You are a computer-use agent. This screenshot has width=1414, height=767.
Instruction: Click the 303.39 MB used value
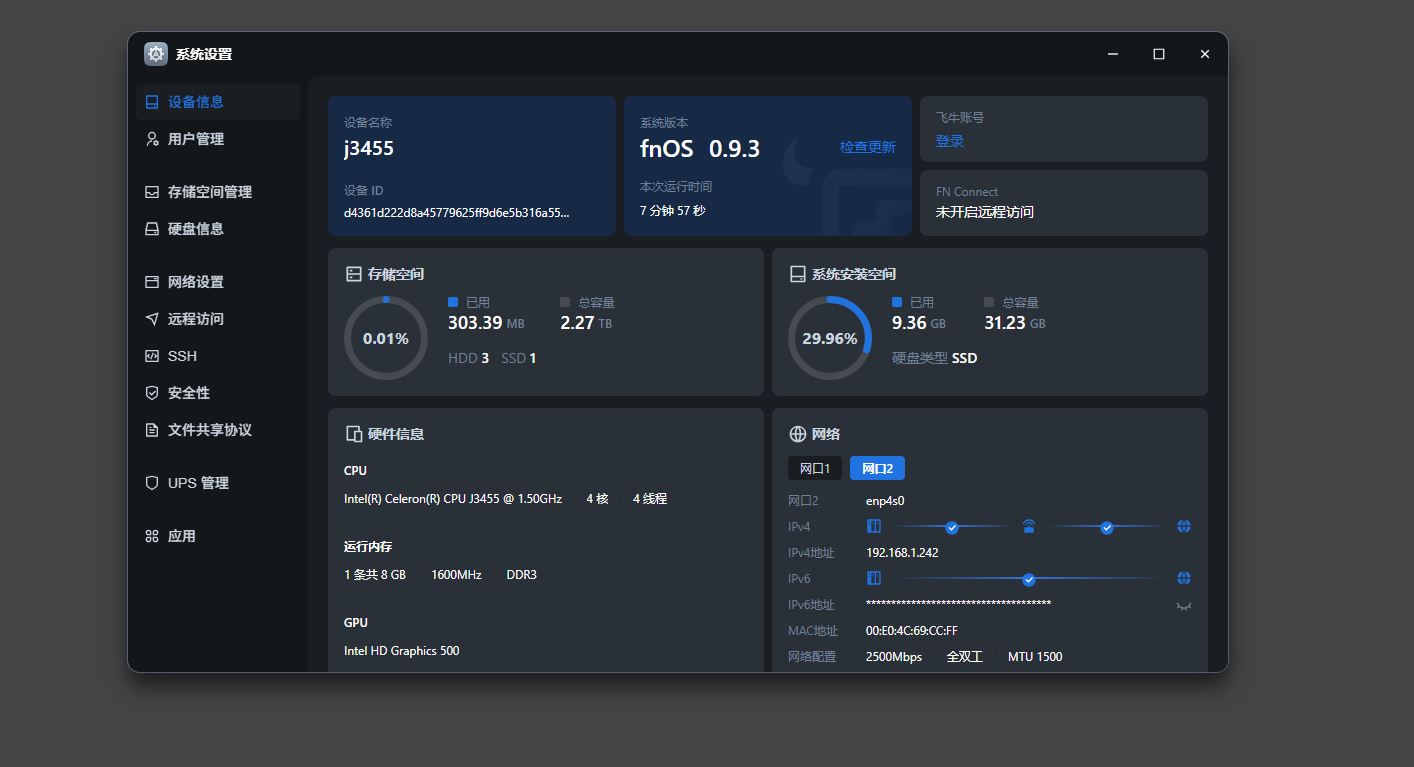(486, 323)
